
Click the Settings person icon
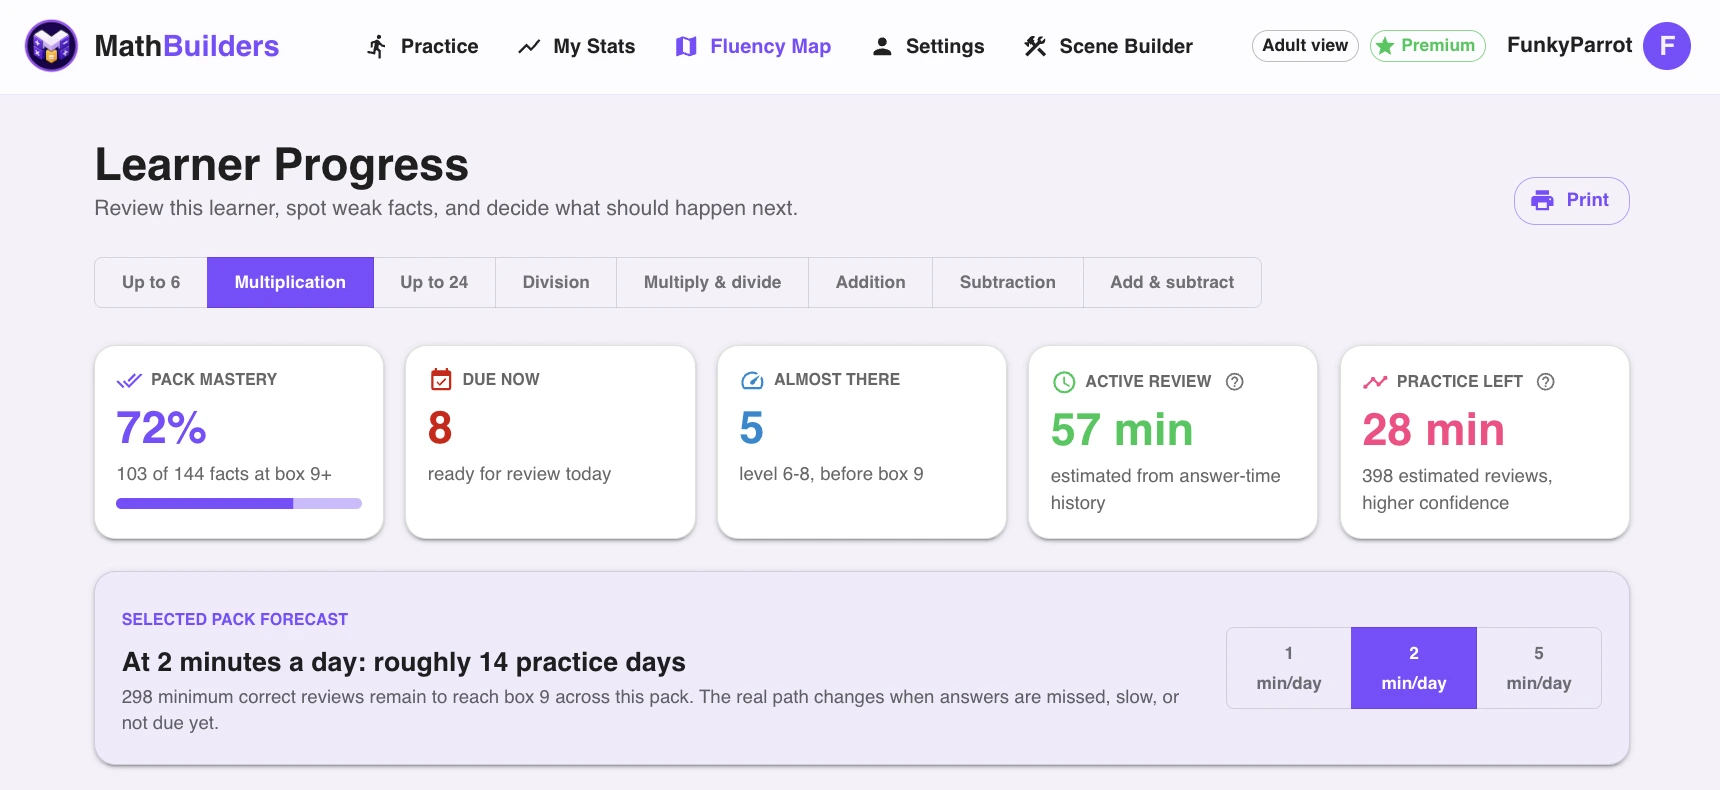(x=882, y=46)
